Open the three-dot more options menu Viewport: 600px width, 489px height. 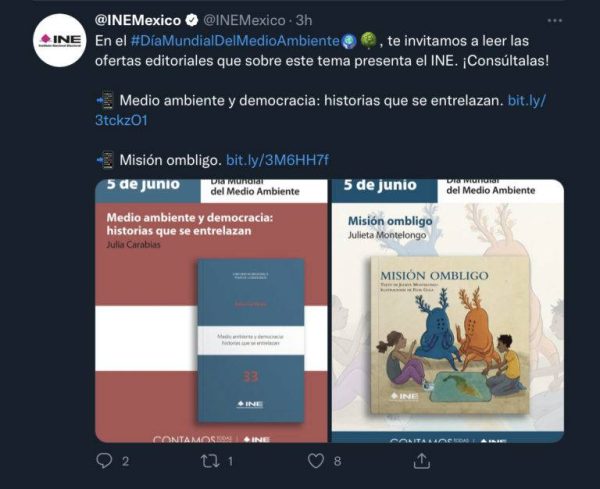[x=554, y=20]
